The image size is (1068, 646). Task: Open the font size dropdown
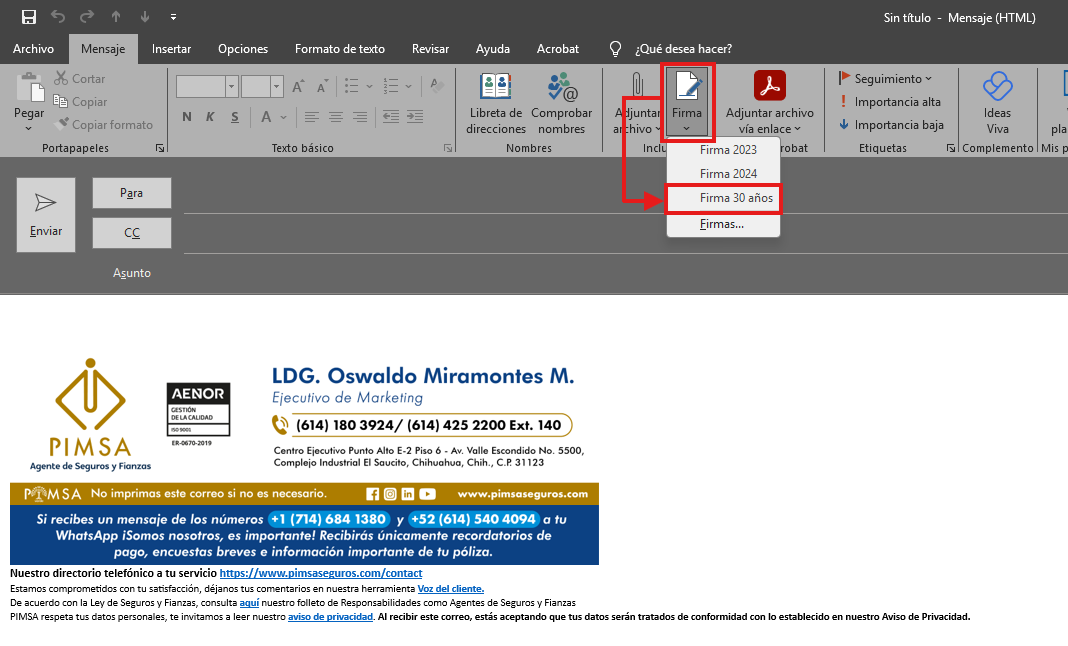(276, 87)
